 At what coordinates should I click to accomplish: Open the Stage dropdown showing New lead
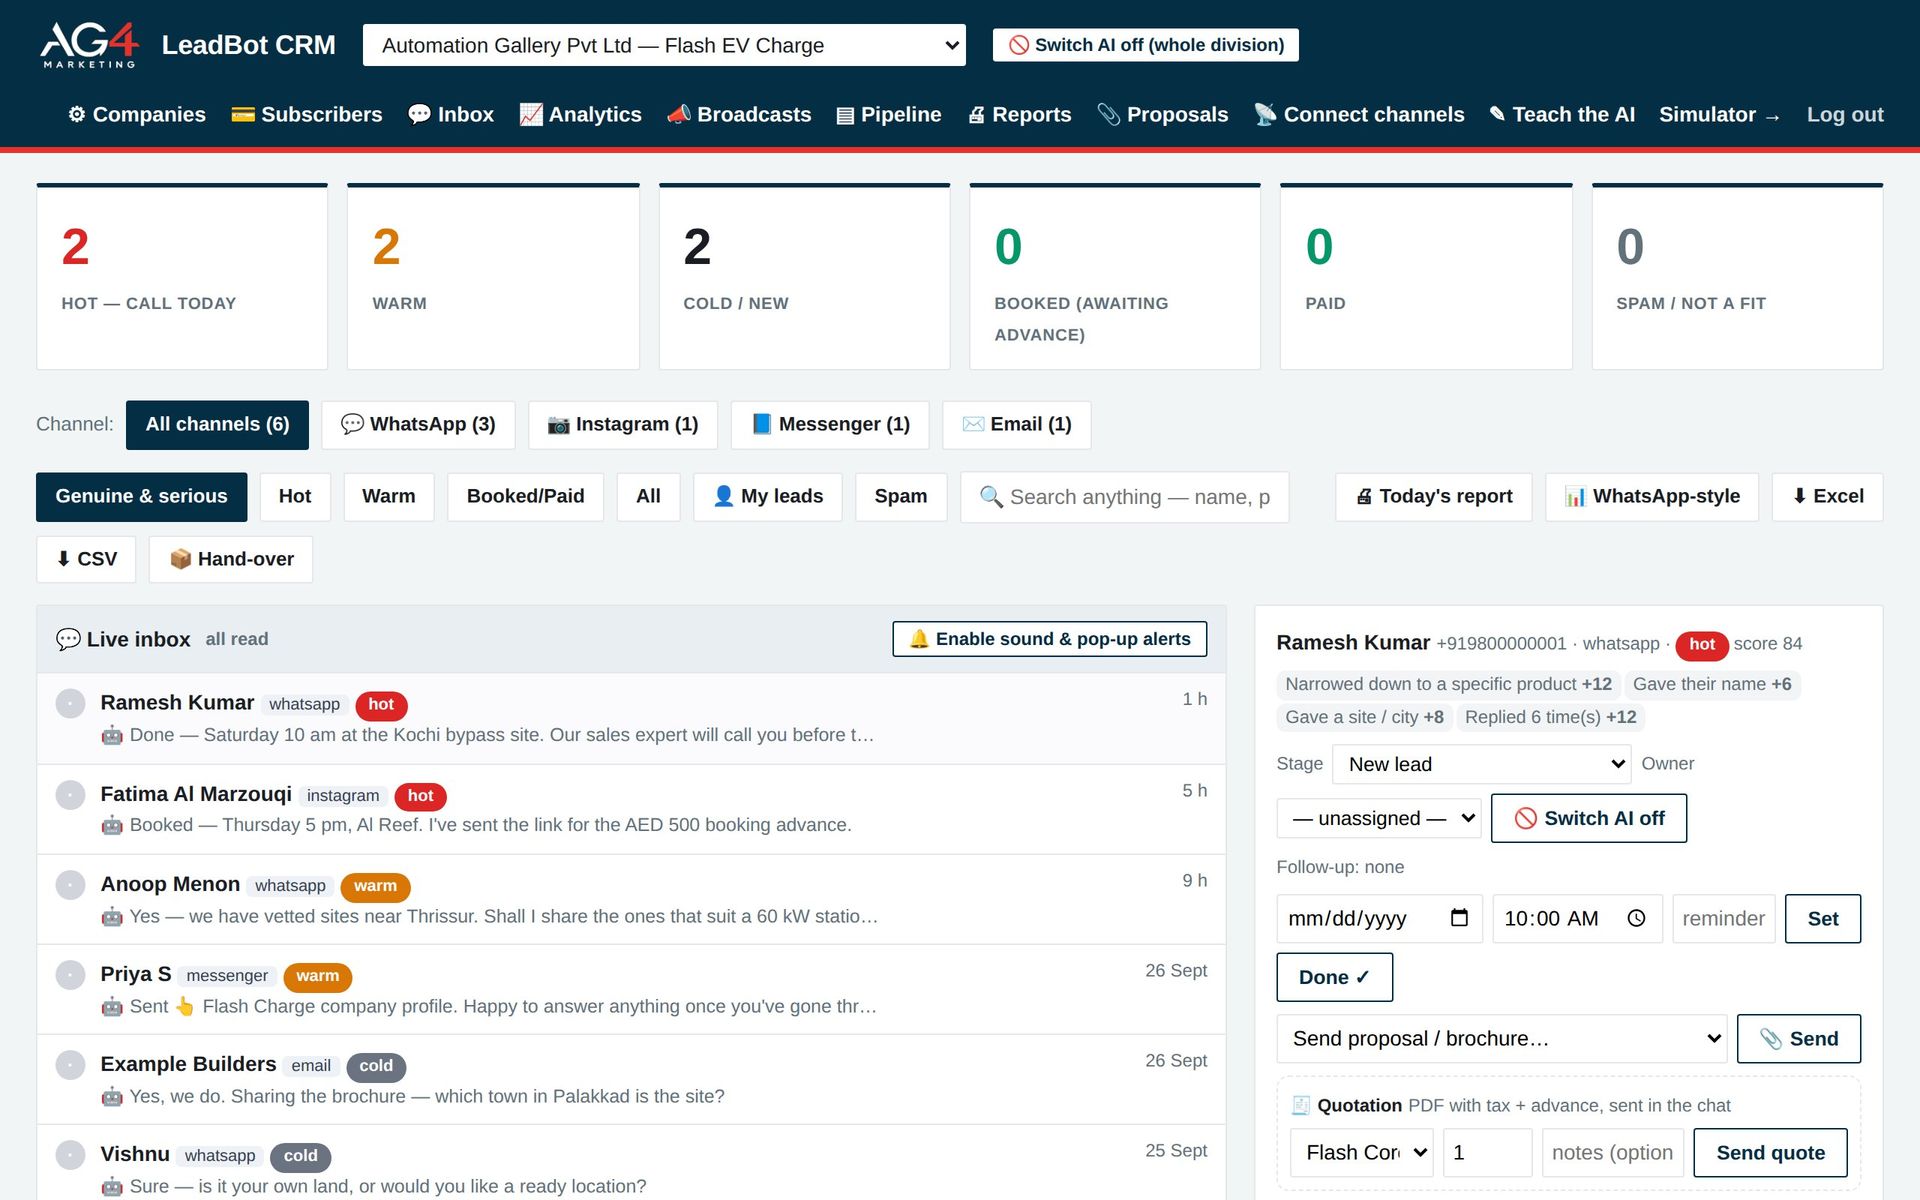pos(1482,764)
